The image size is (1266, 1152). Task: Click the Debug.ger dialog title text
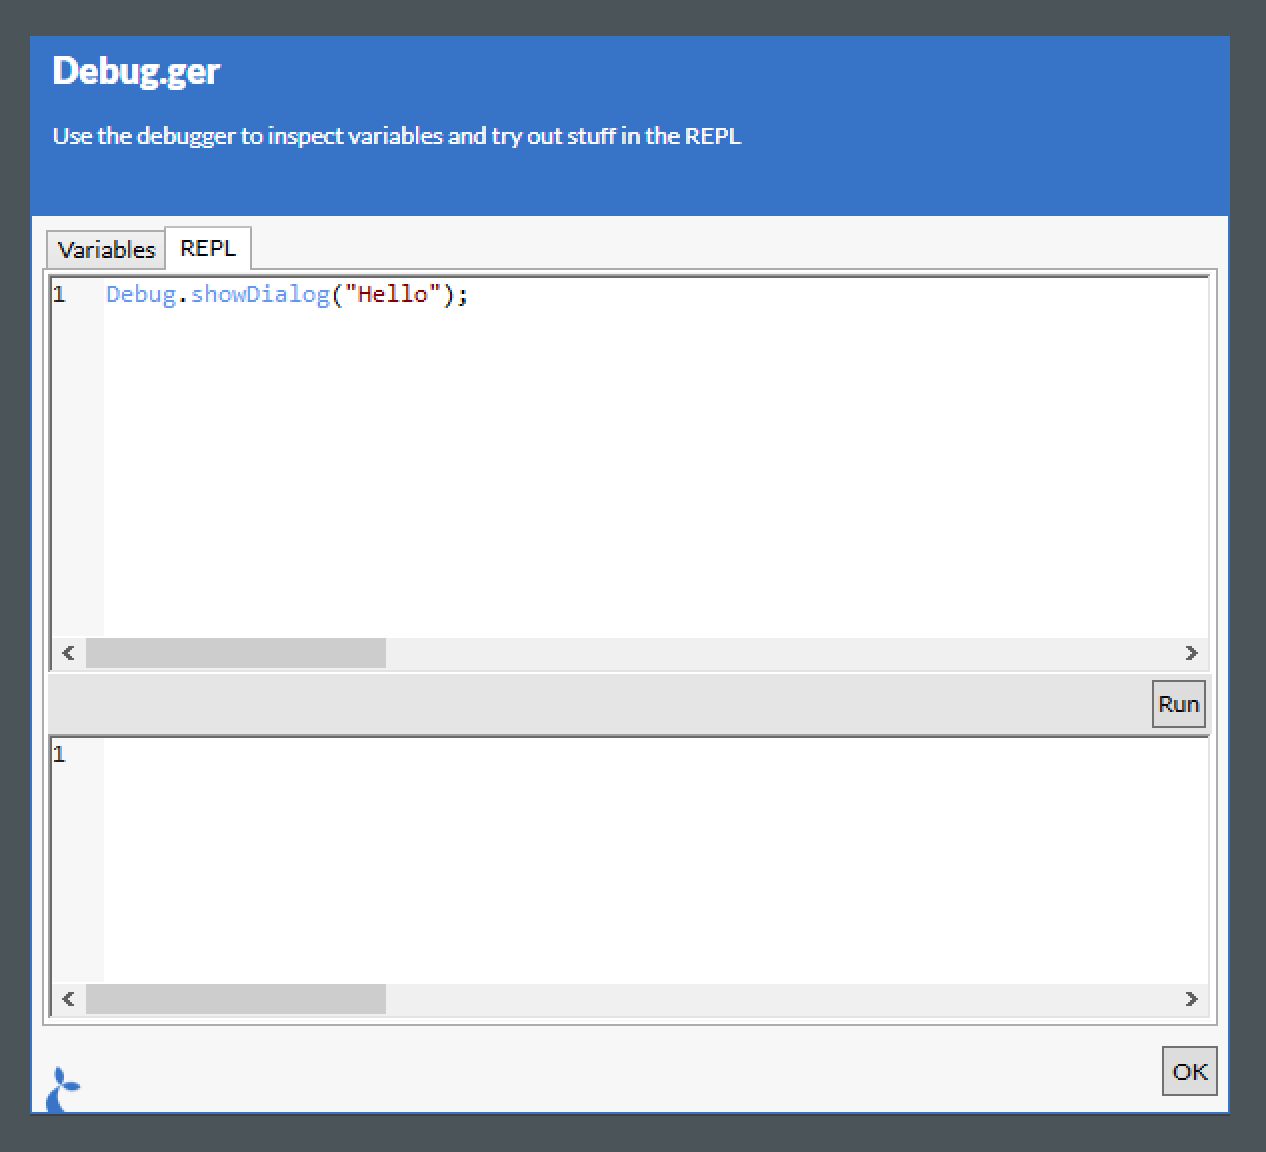[136, 70]
